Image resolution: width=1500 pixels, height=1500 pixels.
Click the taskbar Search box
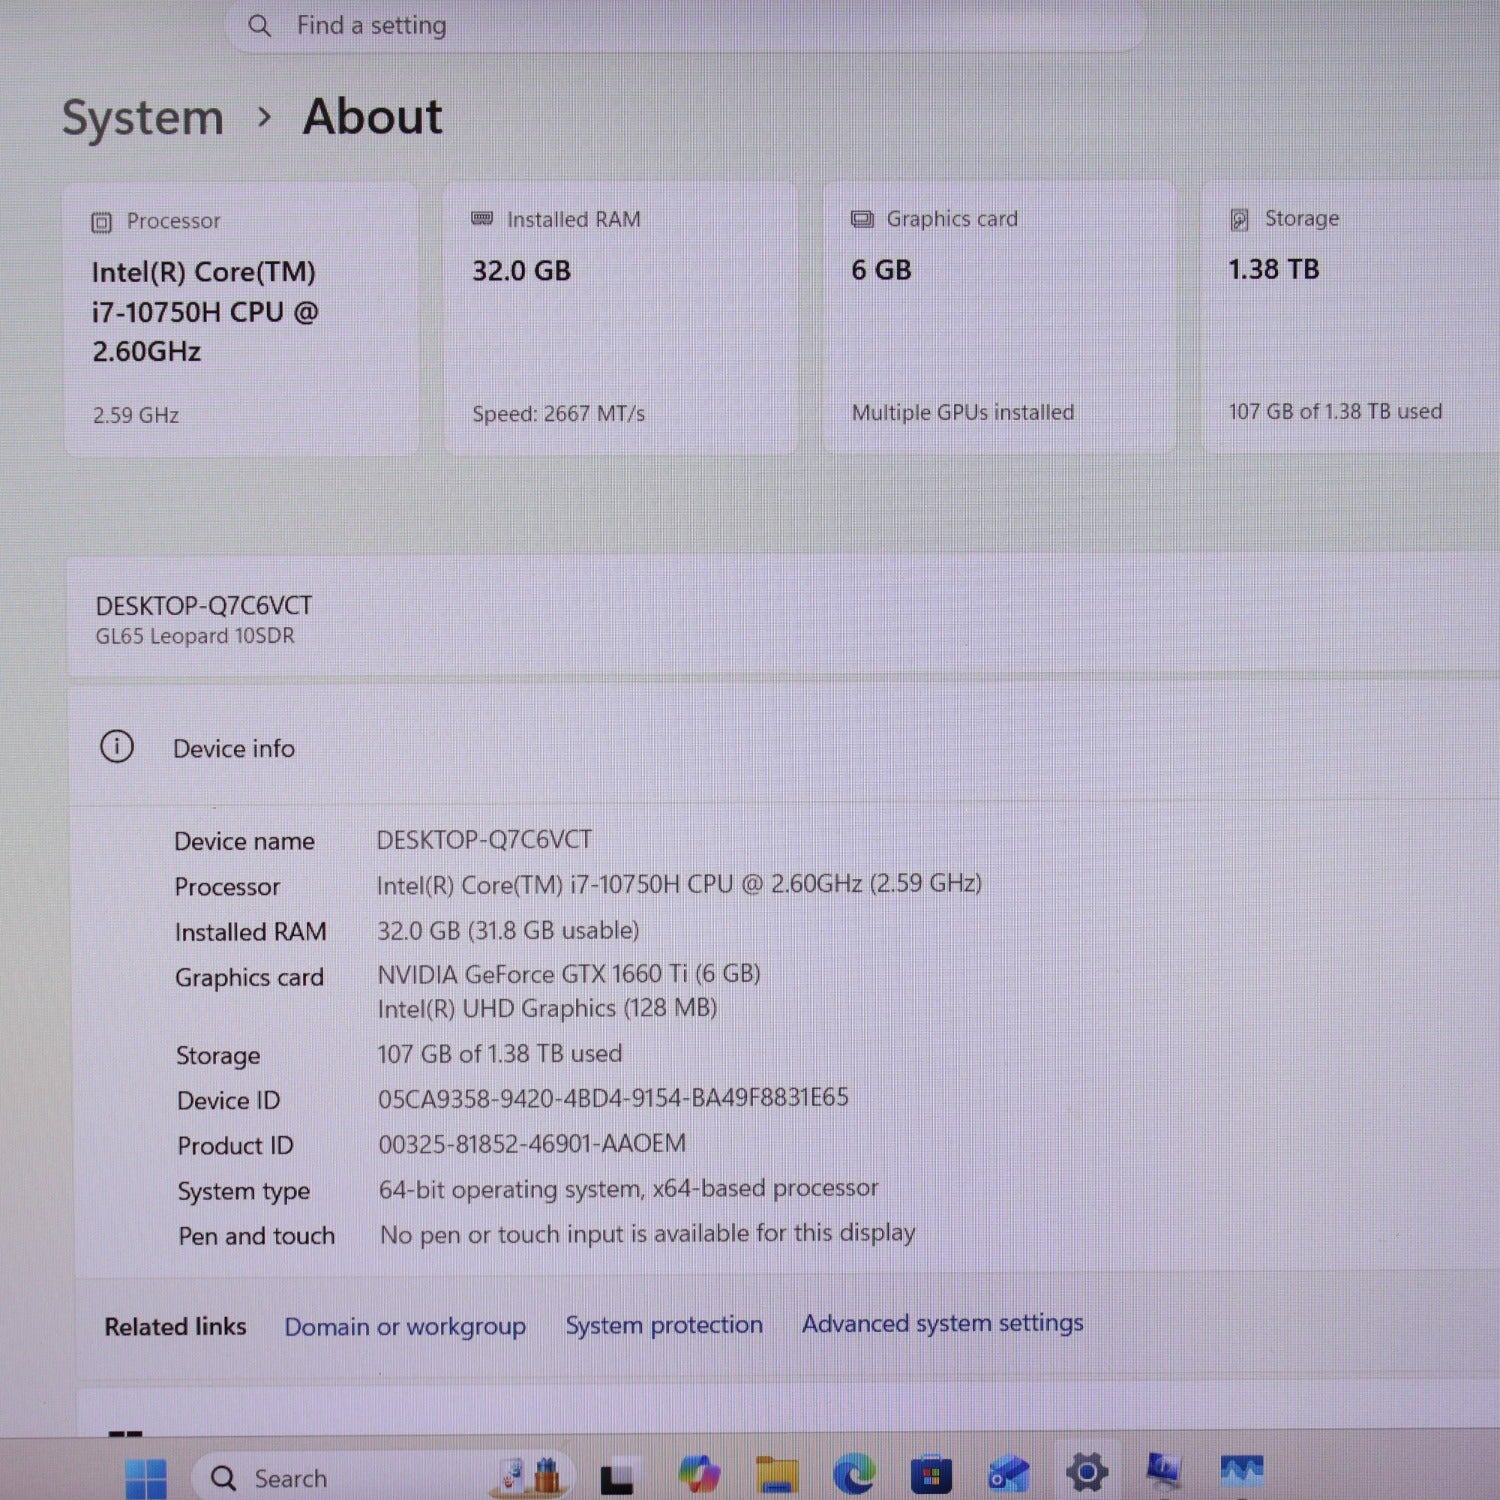(382, 1477)
